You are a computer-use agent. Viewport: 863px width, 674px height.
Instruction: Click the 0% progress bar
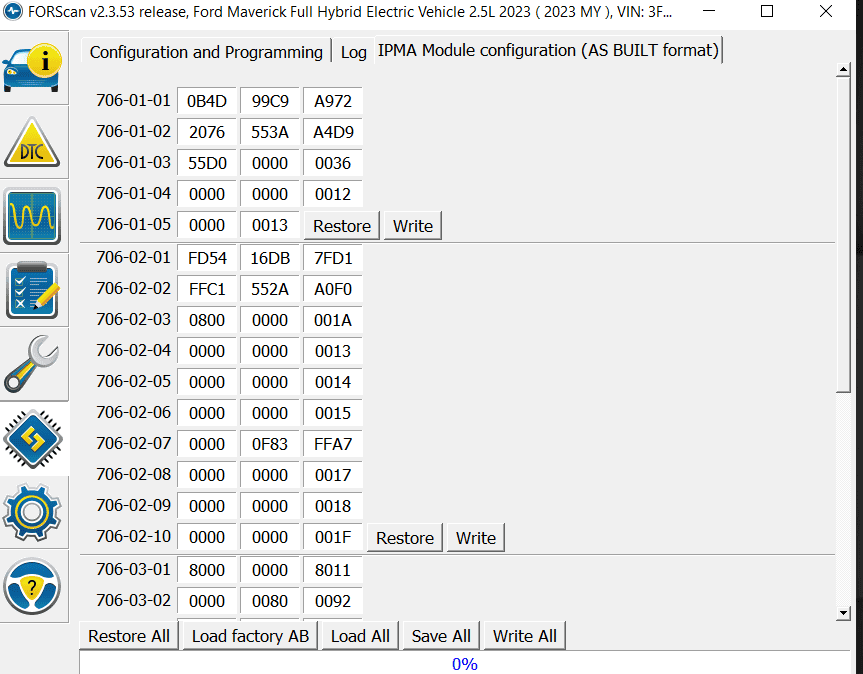(x=465, y=663)
